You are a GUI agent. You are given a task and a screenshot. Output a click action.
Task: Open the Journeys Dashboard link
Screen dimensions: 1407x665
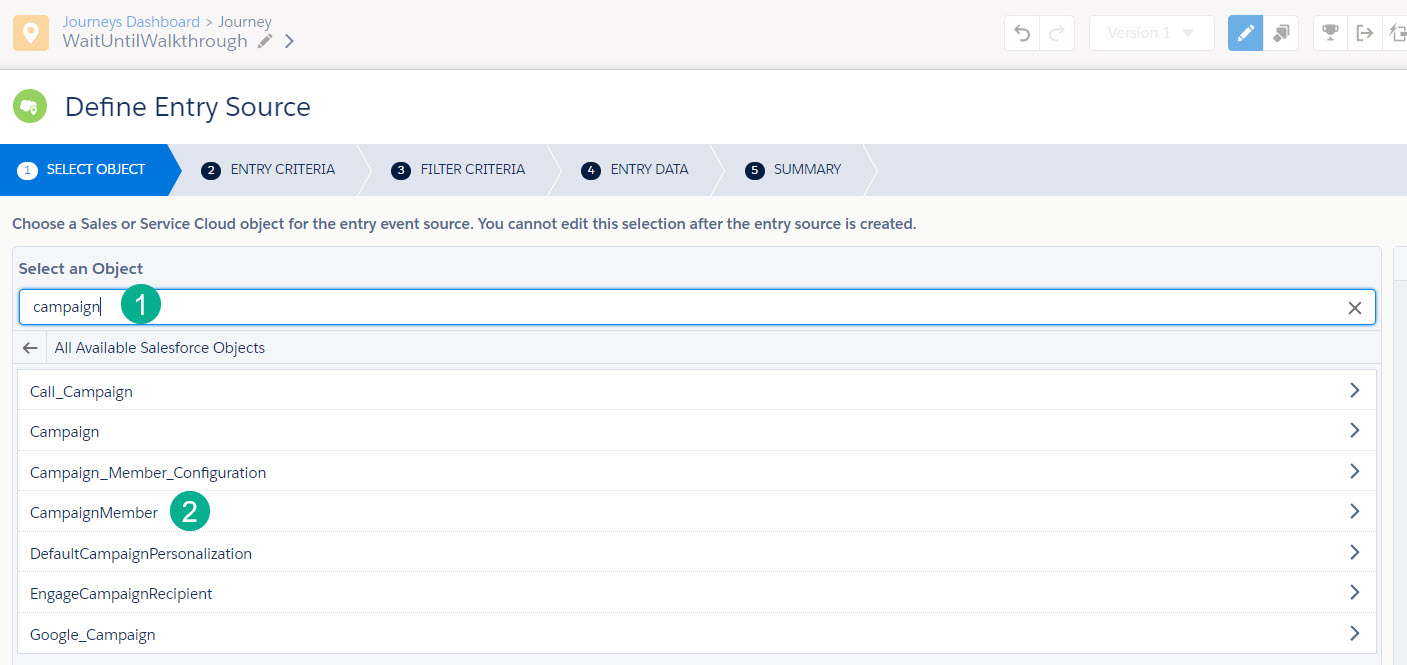130,21
